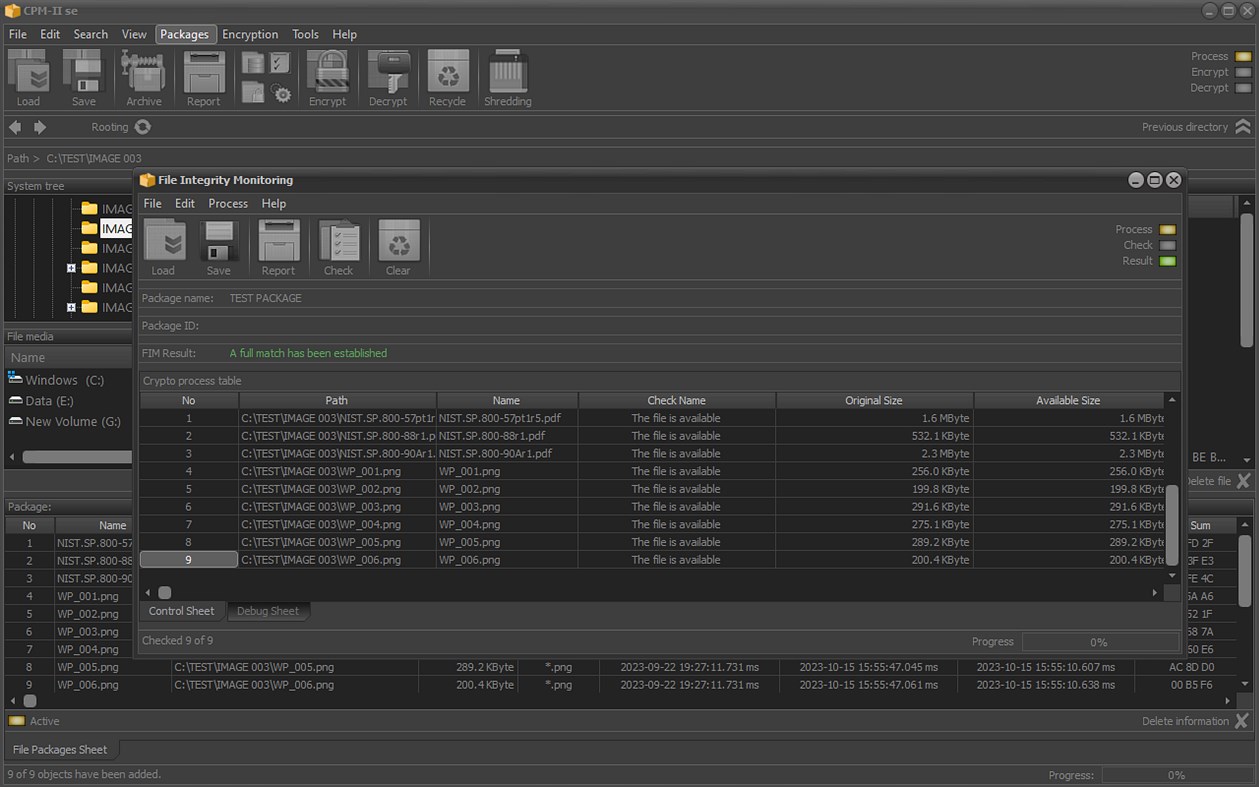
Task: Click the File media Name column header
Action: click(69, 357)
